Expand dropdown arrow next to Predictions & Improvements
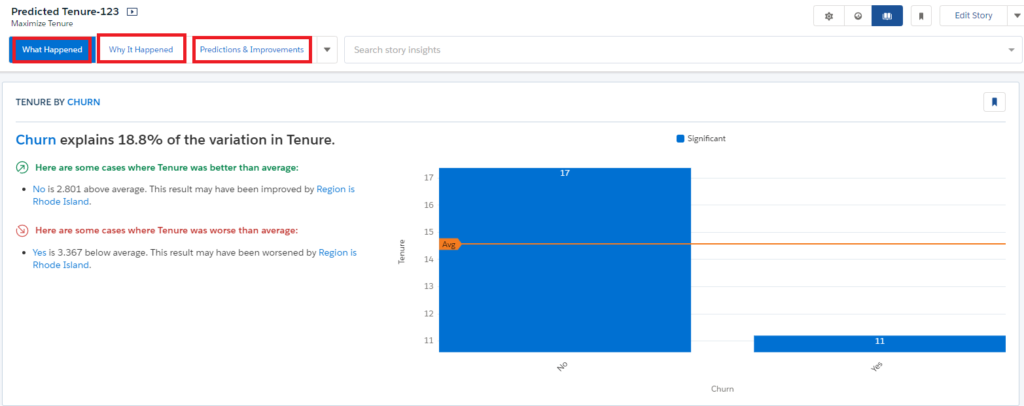This screenshot has height=406, width=1024. 327,50
